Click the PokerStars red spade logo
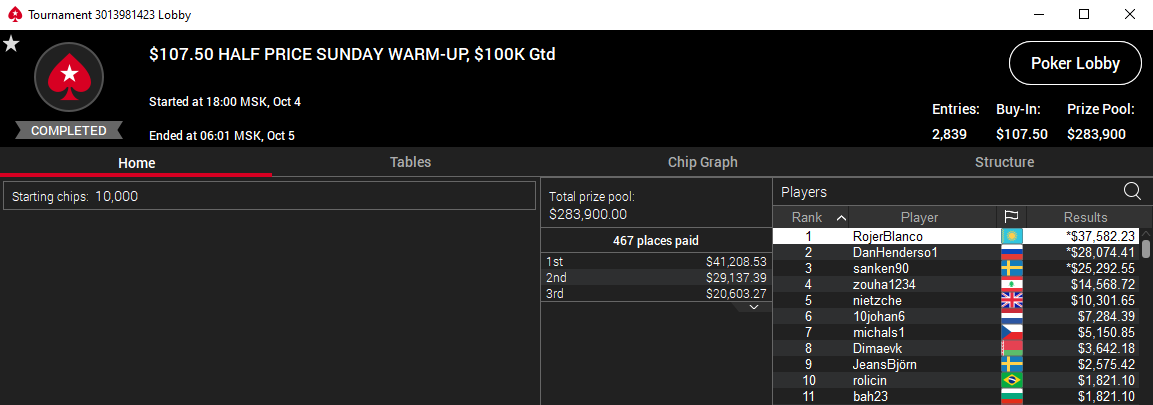This screenshot has width=1153, height=405. [x=69, y=77]
